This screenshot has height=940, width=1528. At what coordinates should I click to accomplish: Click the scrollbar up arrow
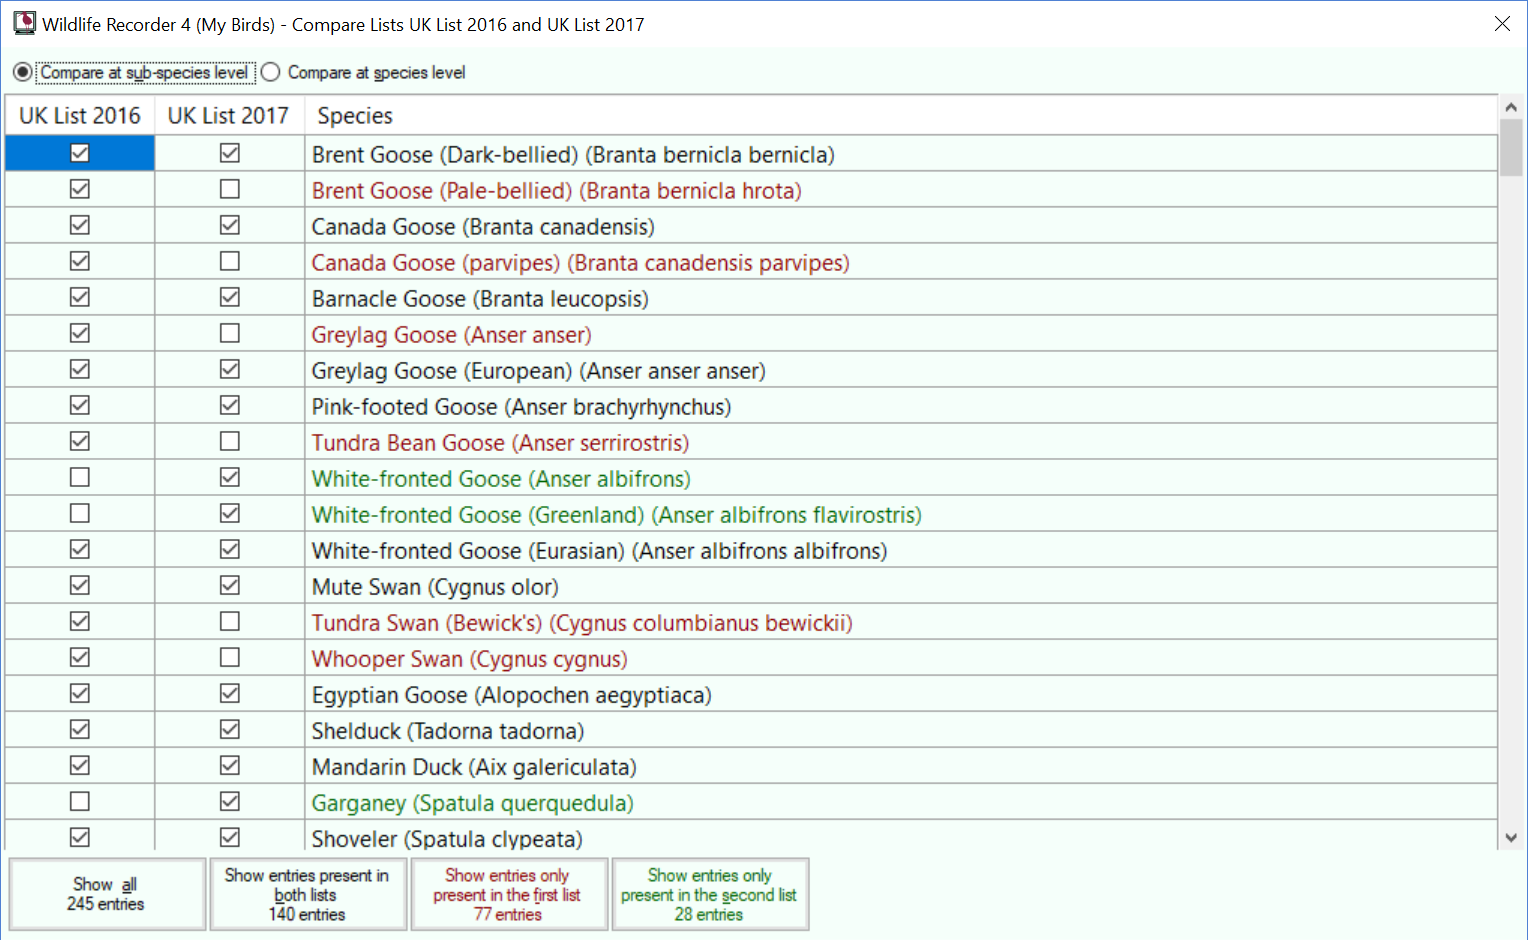1511,107
